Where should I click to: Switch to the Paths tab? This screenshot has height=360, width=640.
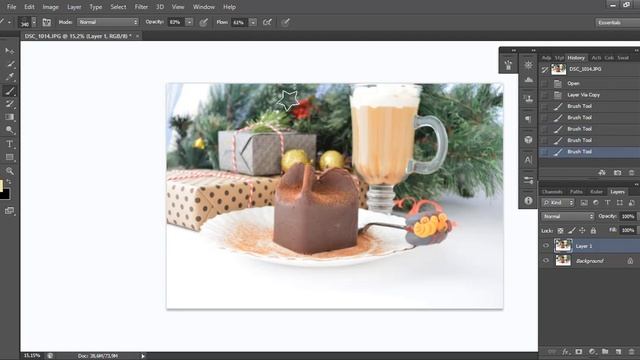pos(576,191)
